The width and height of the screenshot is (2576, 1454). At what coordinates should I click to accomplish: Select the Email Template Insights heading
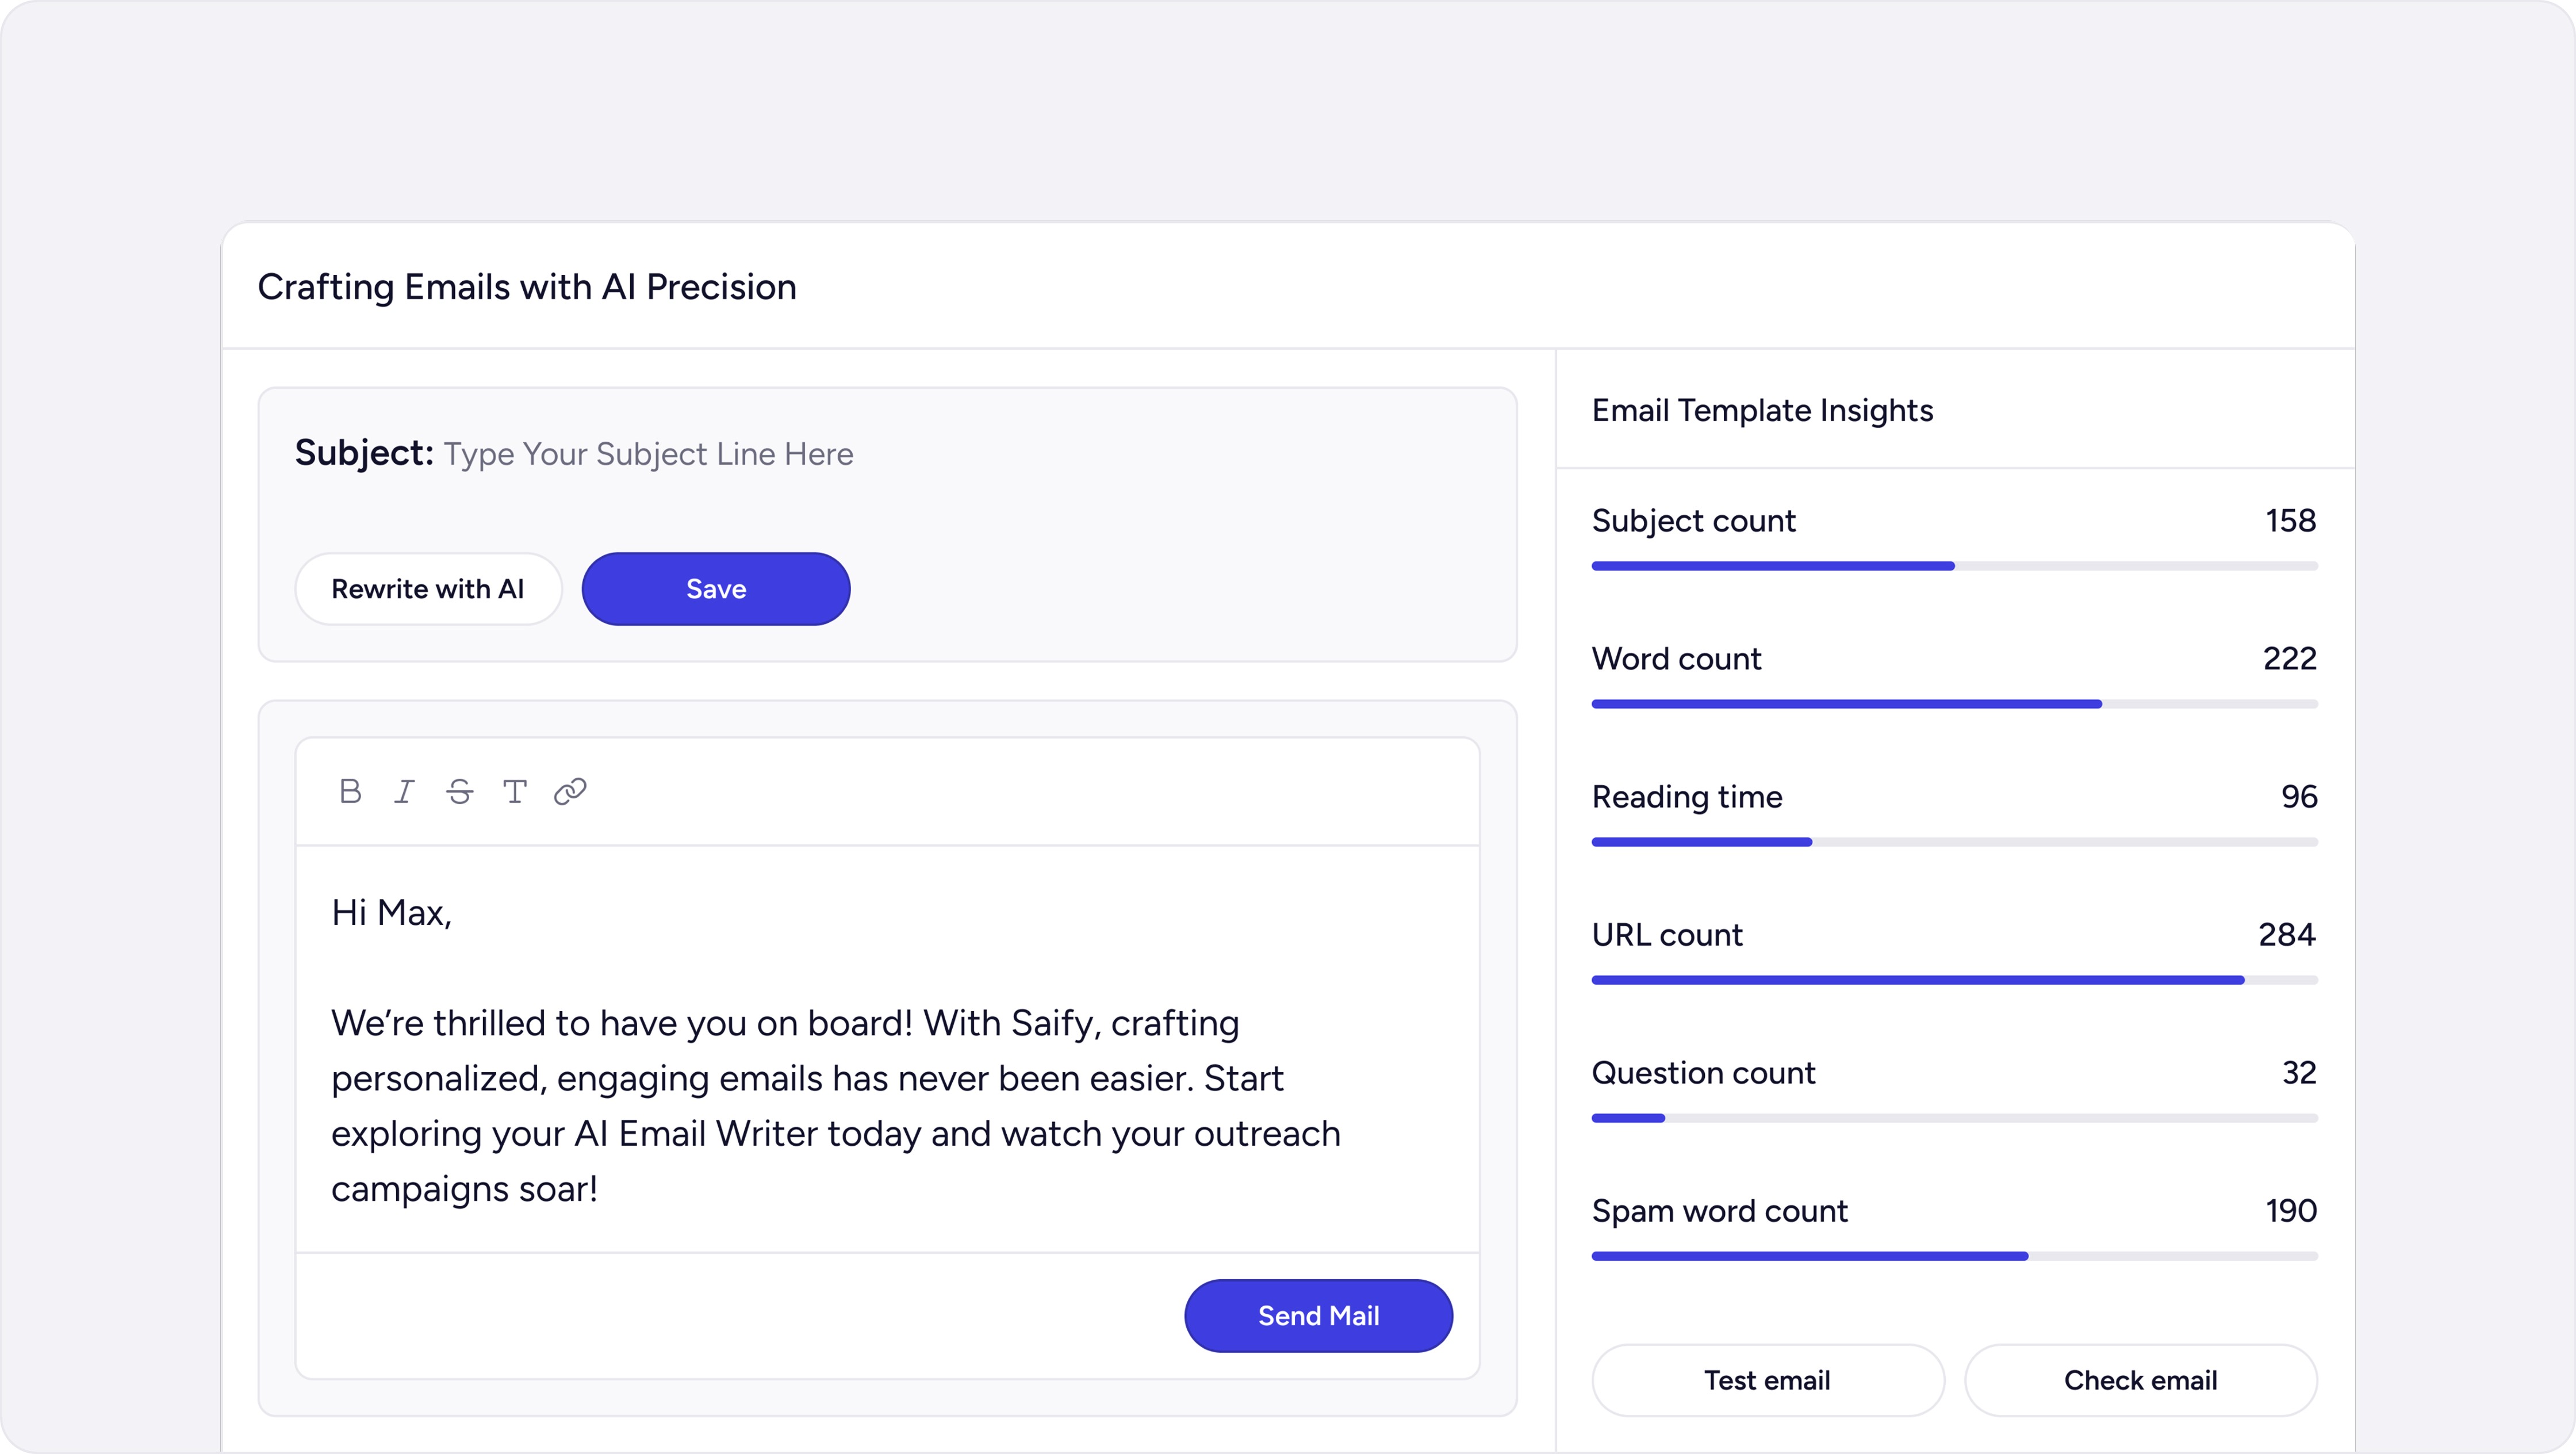[1762, 411]
